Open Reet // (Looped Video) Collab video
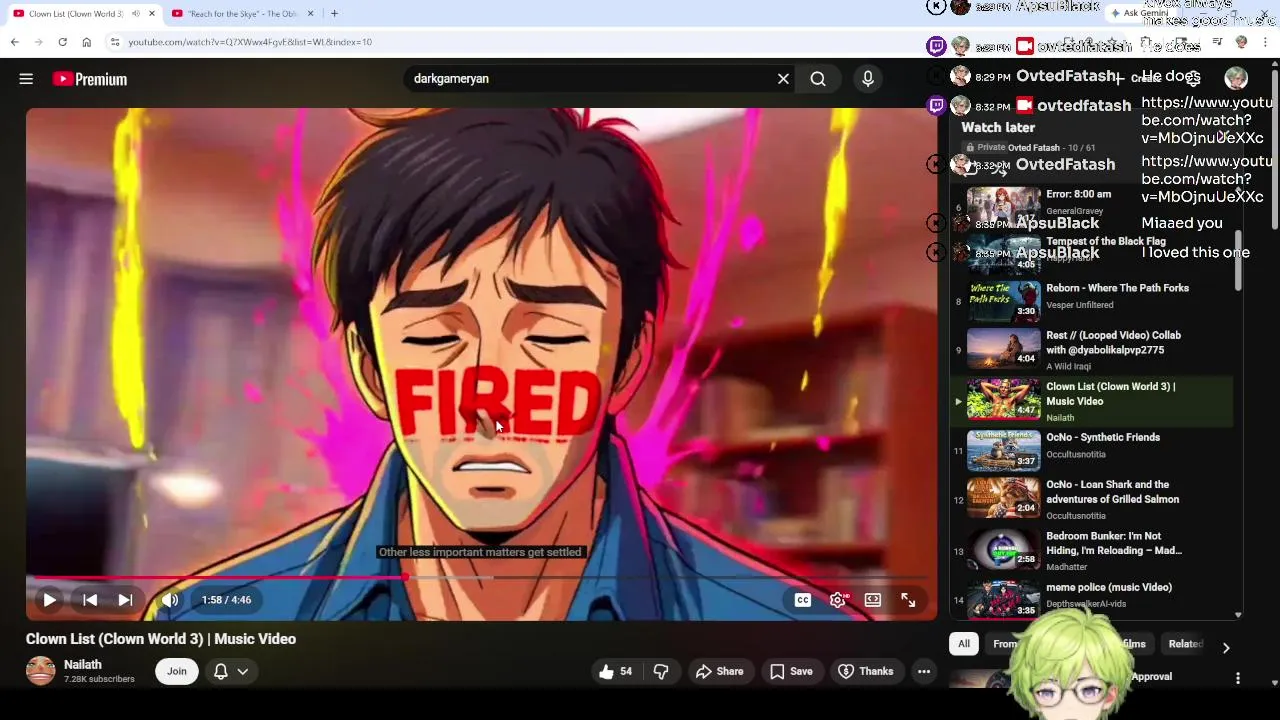The height and width of the screenshot is (720, 1280). (x=1113, y=342)
